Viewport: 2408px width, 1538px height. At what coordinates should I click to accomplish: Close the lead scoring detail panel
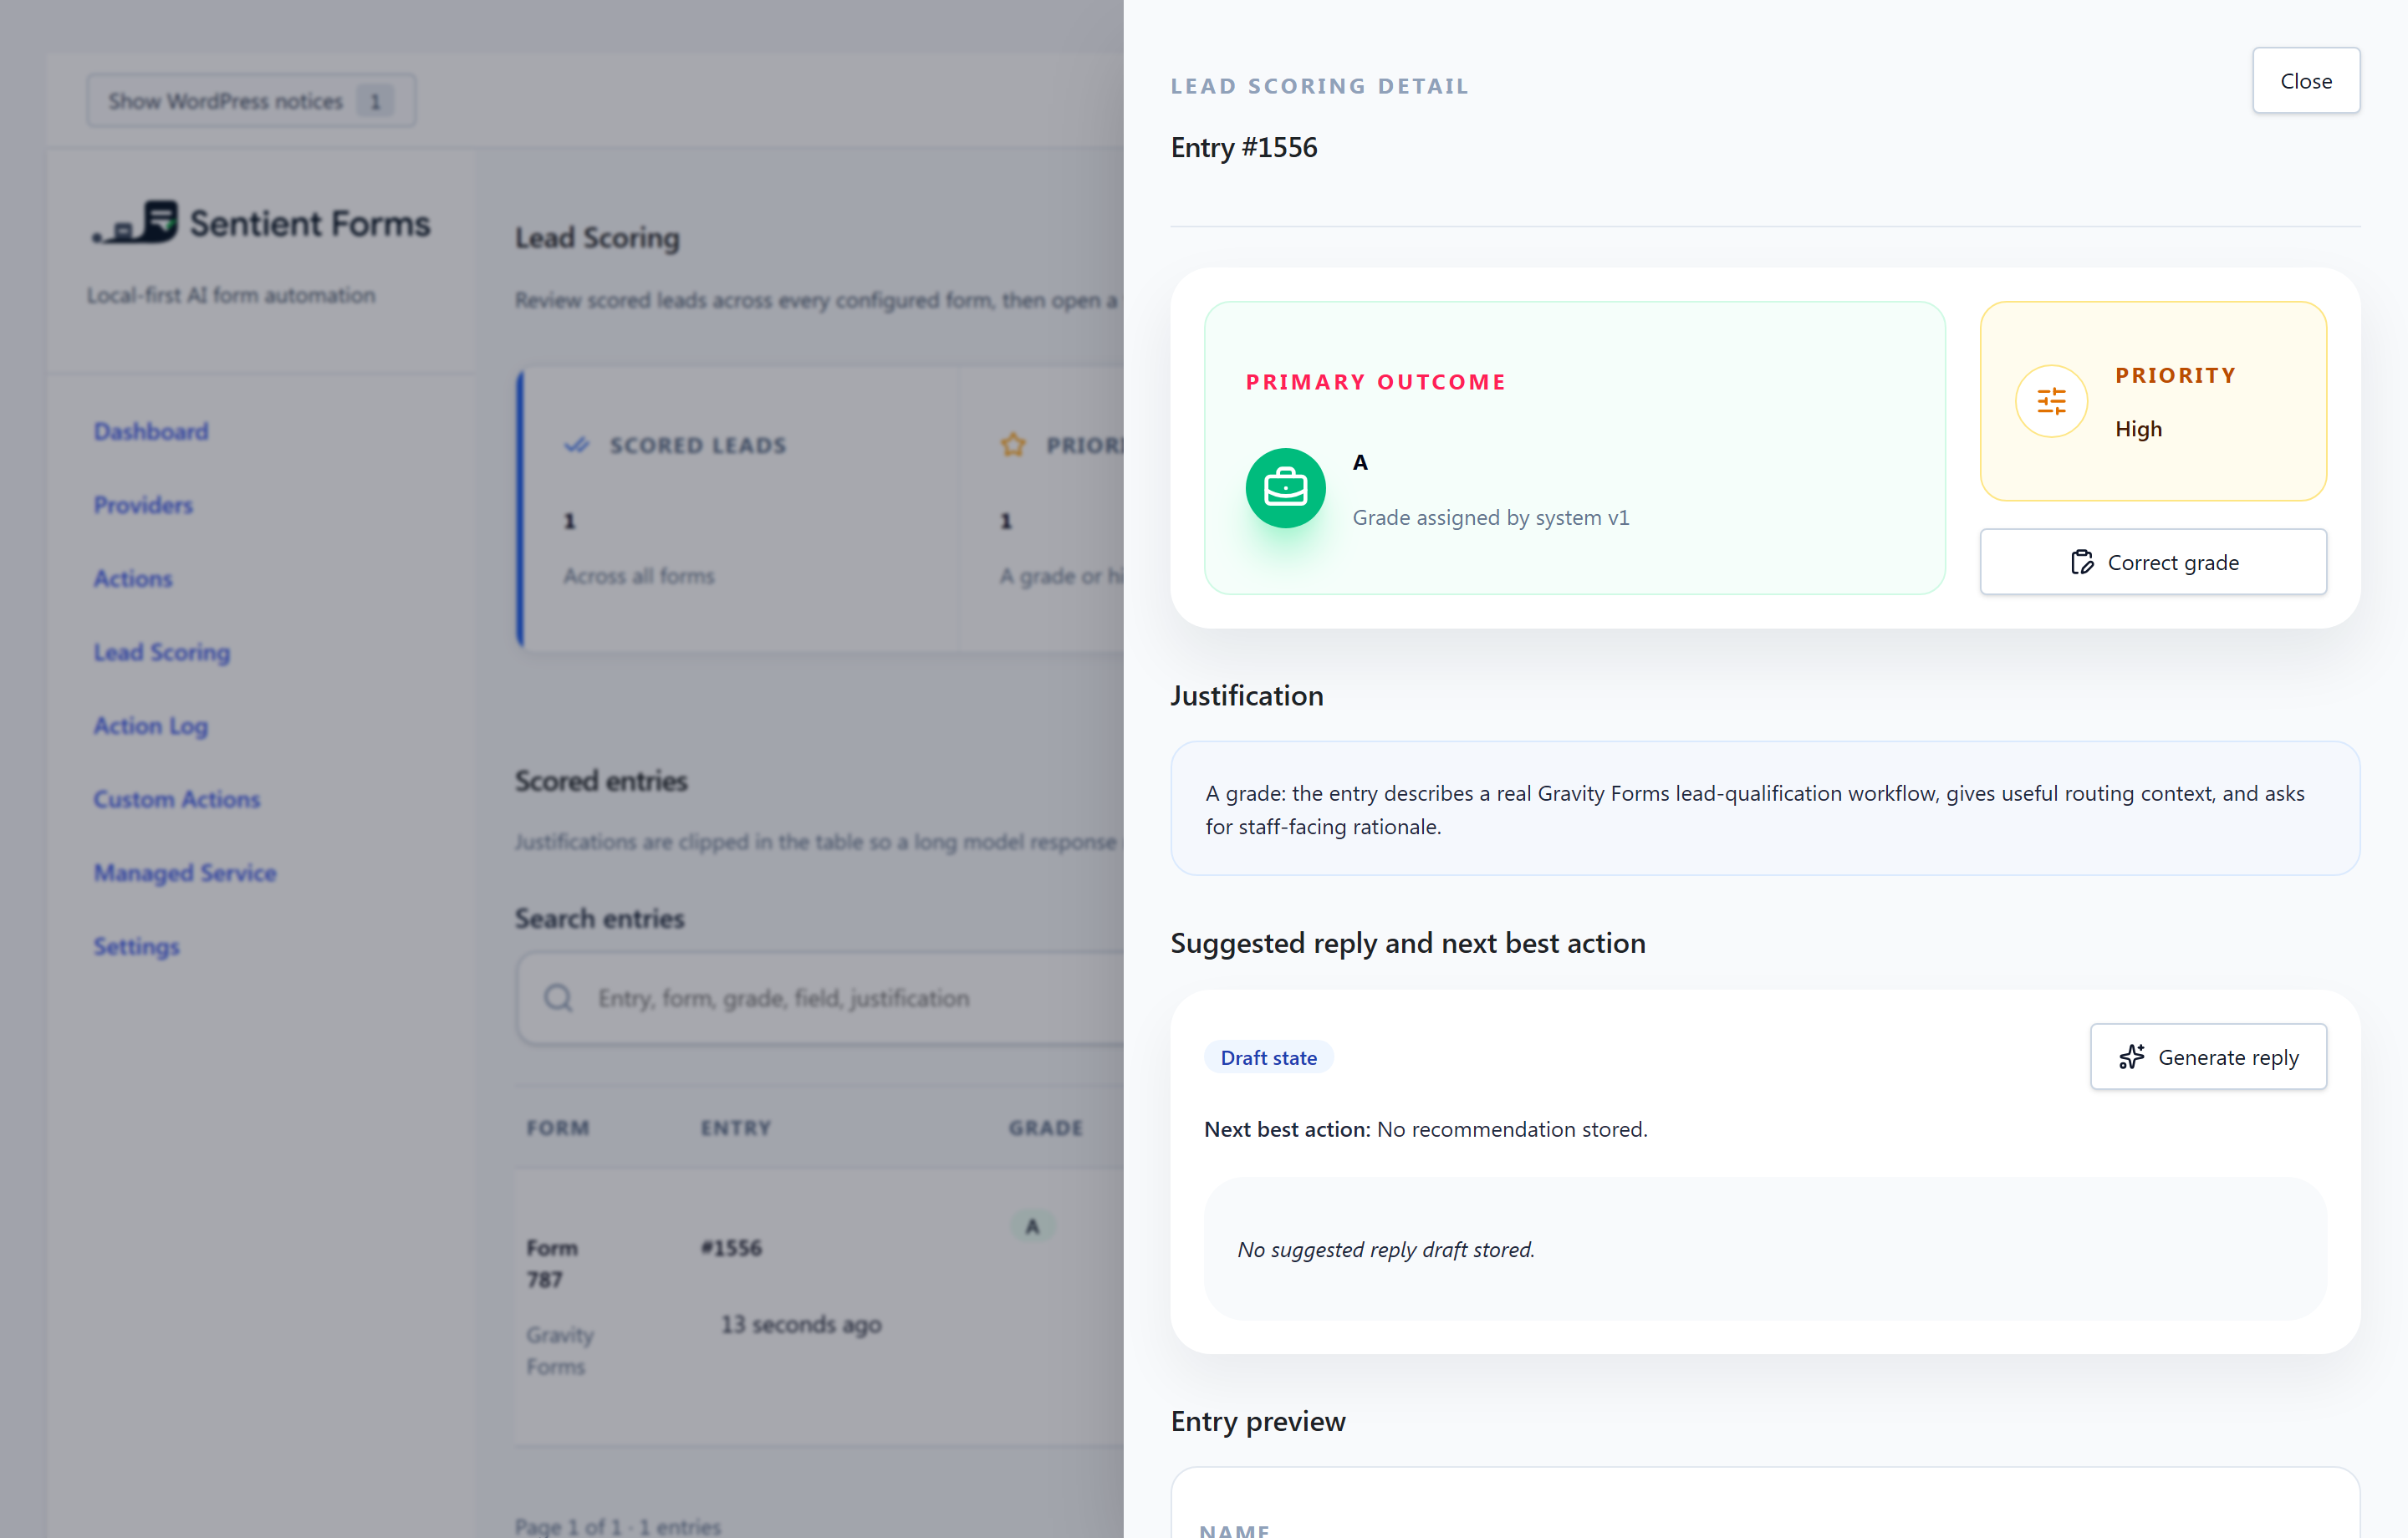click(x=2306, y=81)
